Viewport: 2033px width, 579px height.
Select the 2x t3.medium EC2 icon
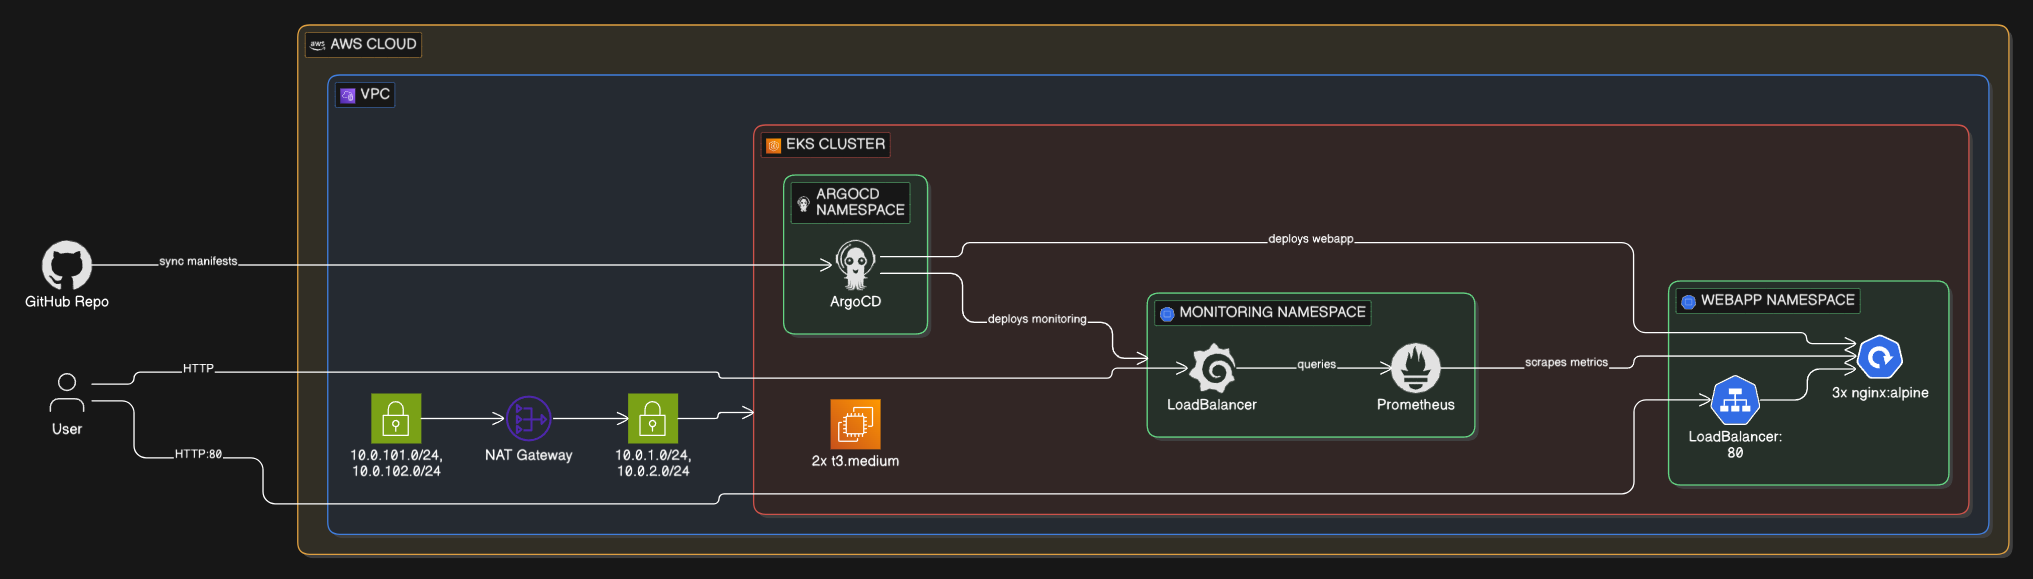tap(855, 424)
